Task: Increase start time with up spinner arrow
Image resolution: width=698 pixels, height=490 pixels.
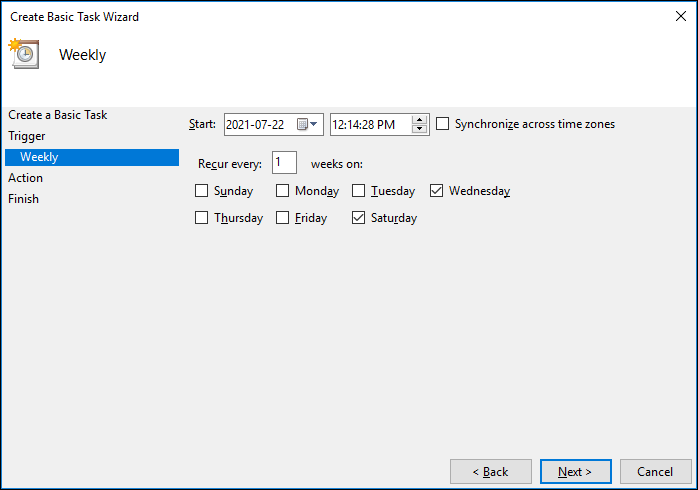Action: pos(420,120)
